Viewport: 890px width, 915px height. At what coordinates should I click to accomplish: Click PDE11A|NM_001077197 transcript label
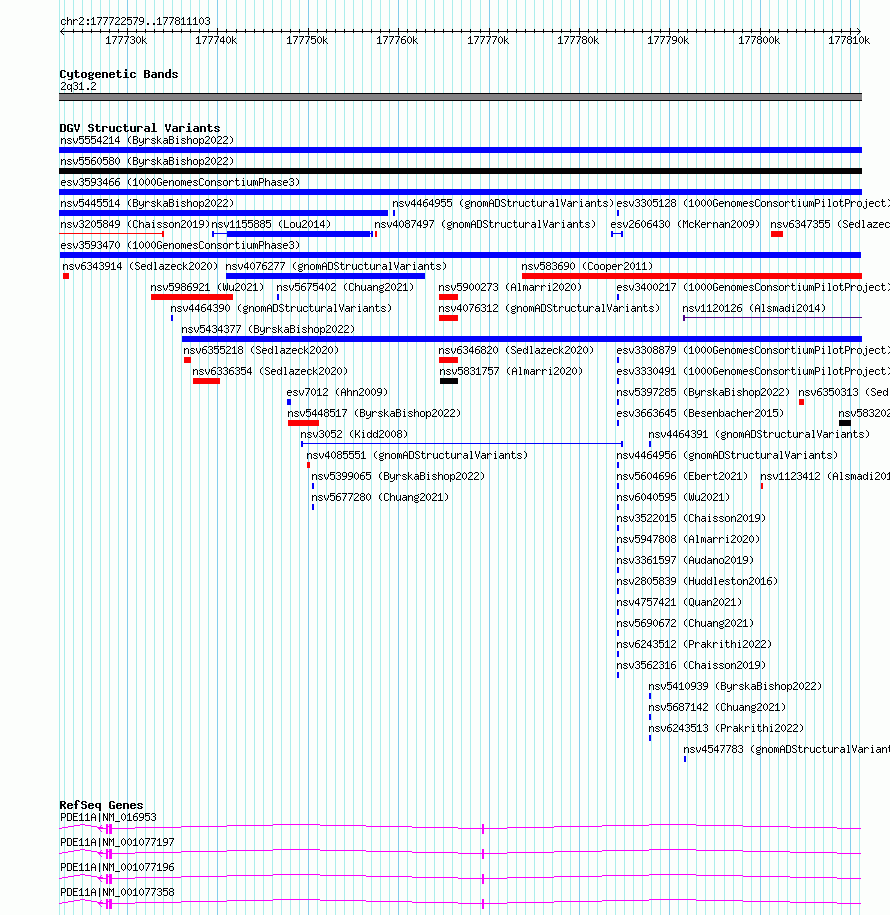[117, 843]
